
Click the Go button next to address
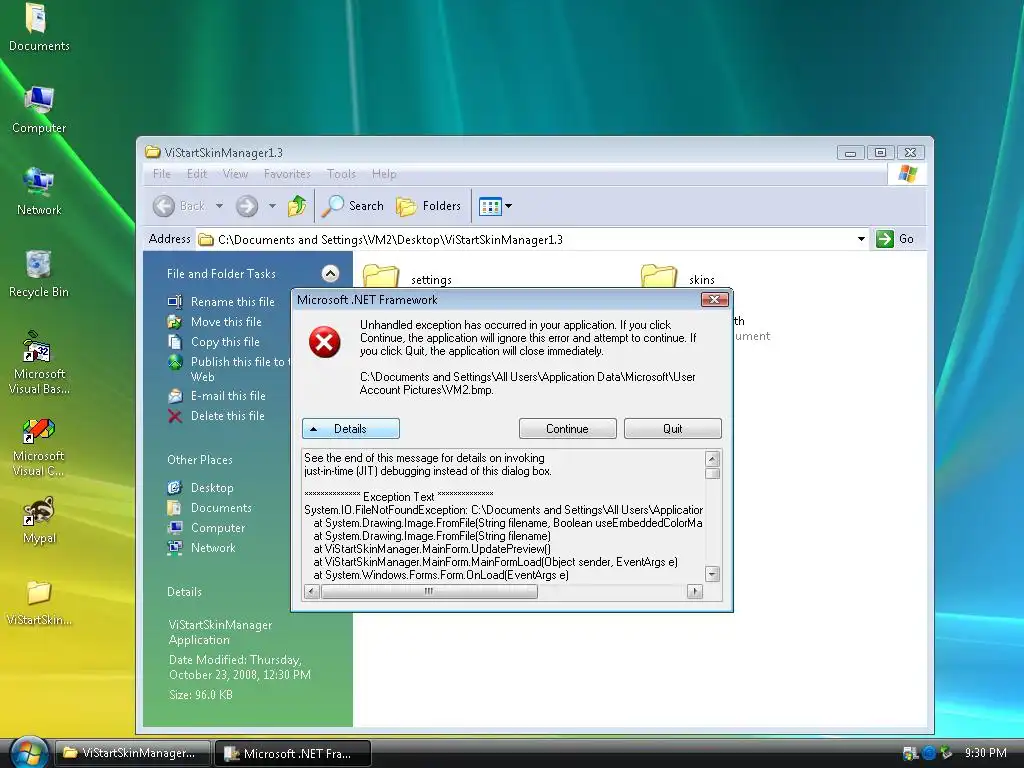pos(895,239)
